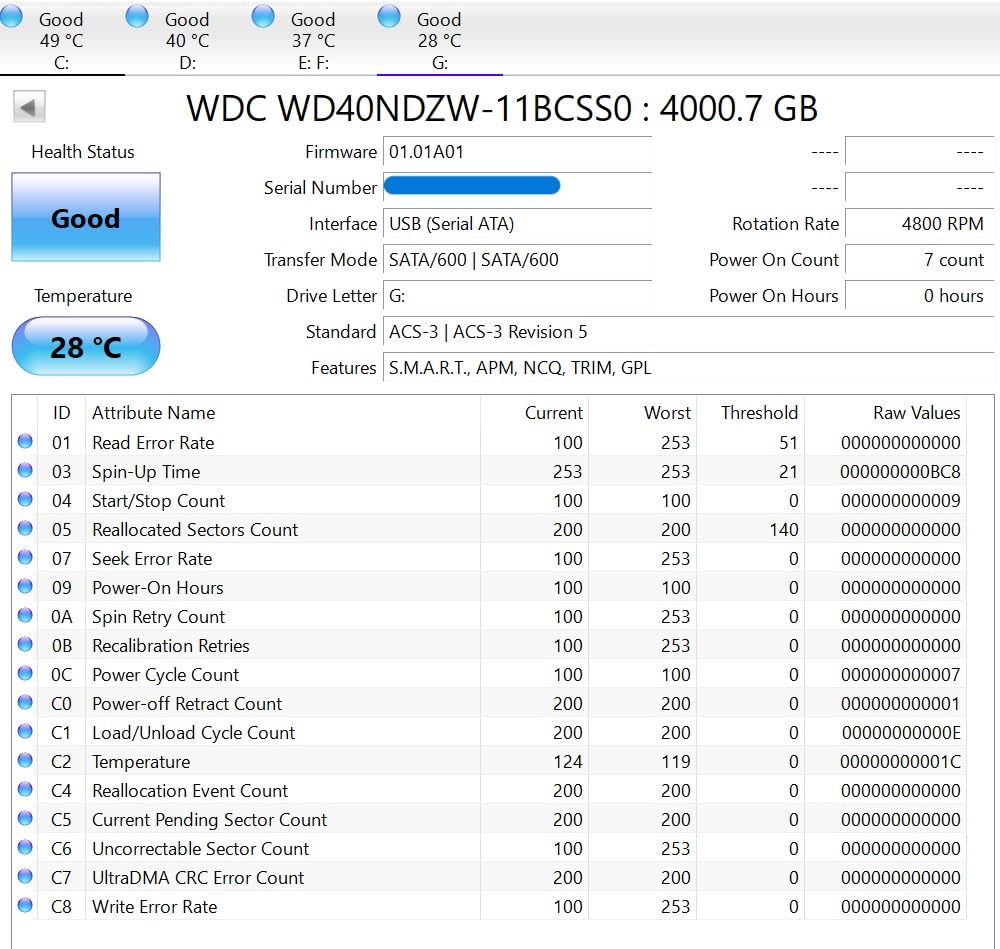The height and width of the screenshot is (949, 1000).
Task: Click the status icon for Start/Stop Count
Action: click(25, 499)
